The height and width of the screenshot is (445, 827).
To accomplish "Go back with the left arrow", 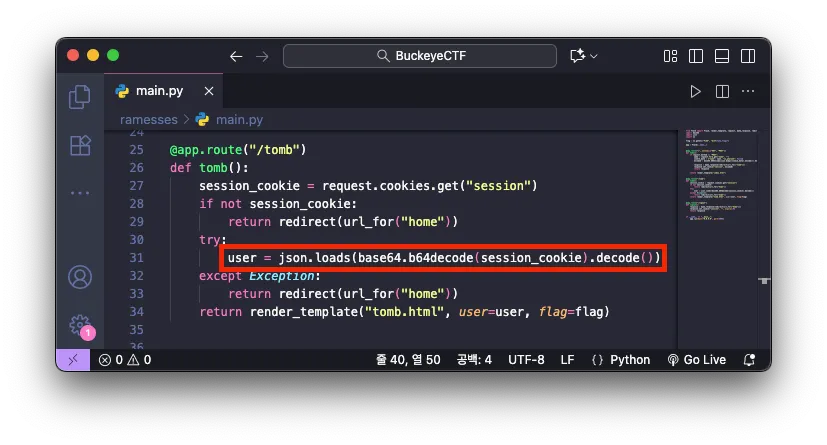I will (236, 56).
